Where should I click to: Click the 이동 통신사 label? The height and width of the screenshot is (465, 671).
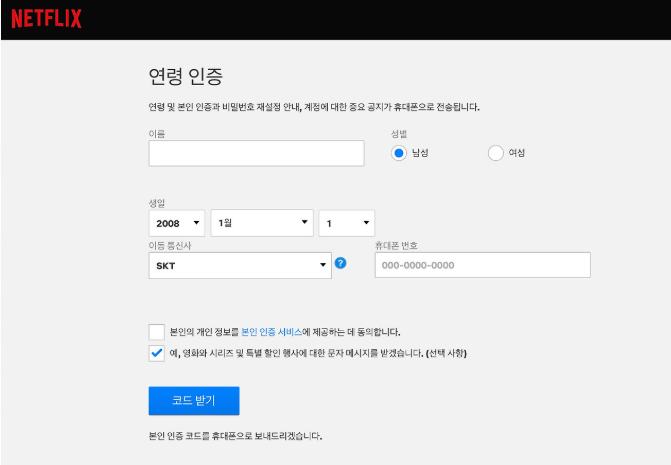click(x=170, y=246)
